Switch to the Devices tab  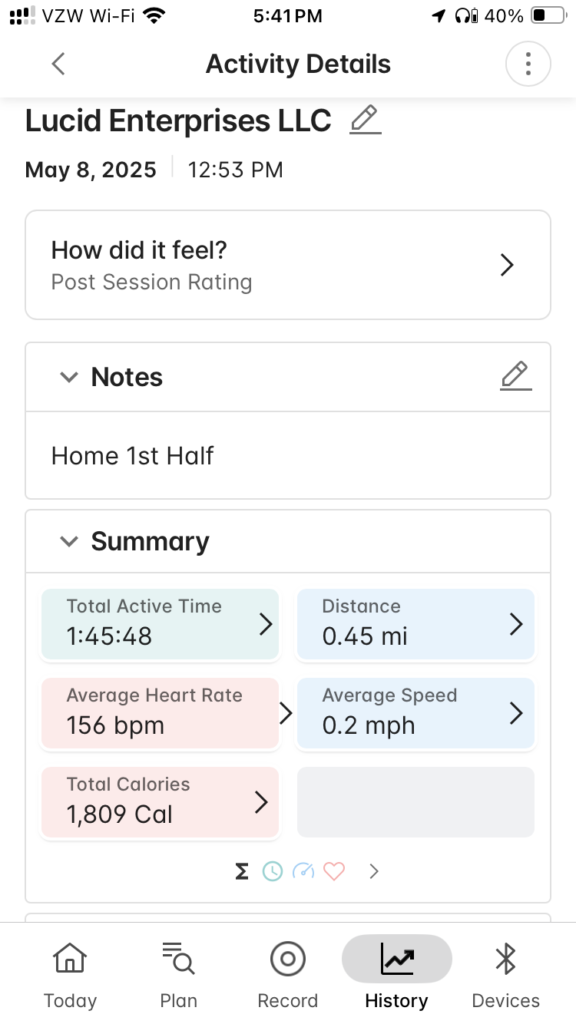tap(505, 975)
